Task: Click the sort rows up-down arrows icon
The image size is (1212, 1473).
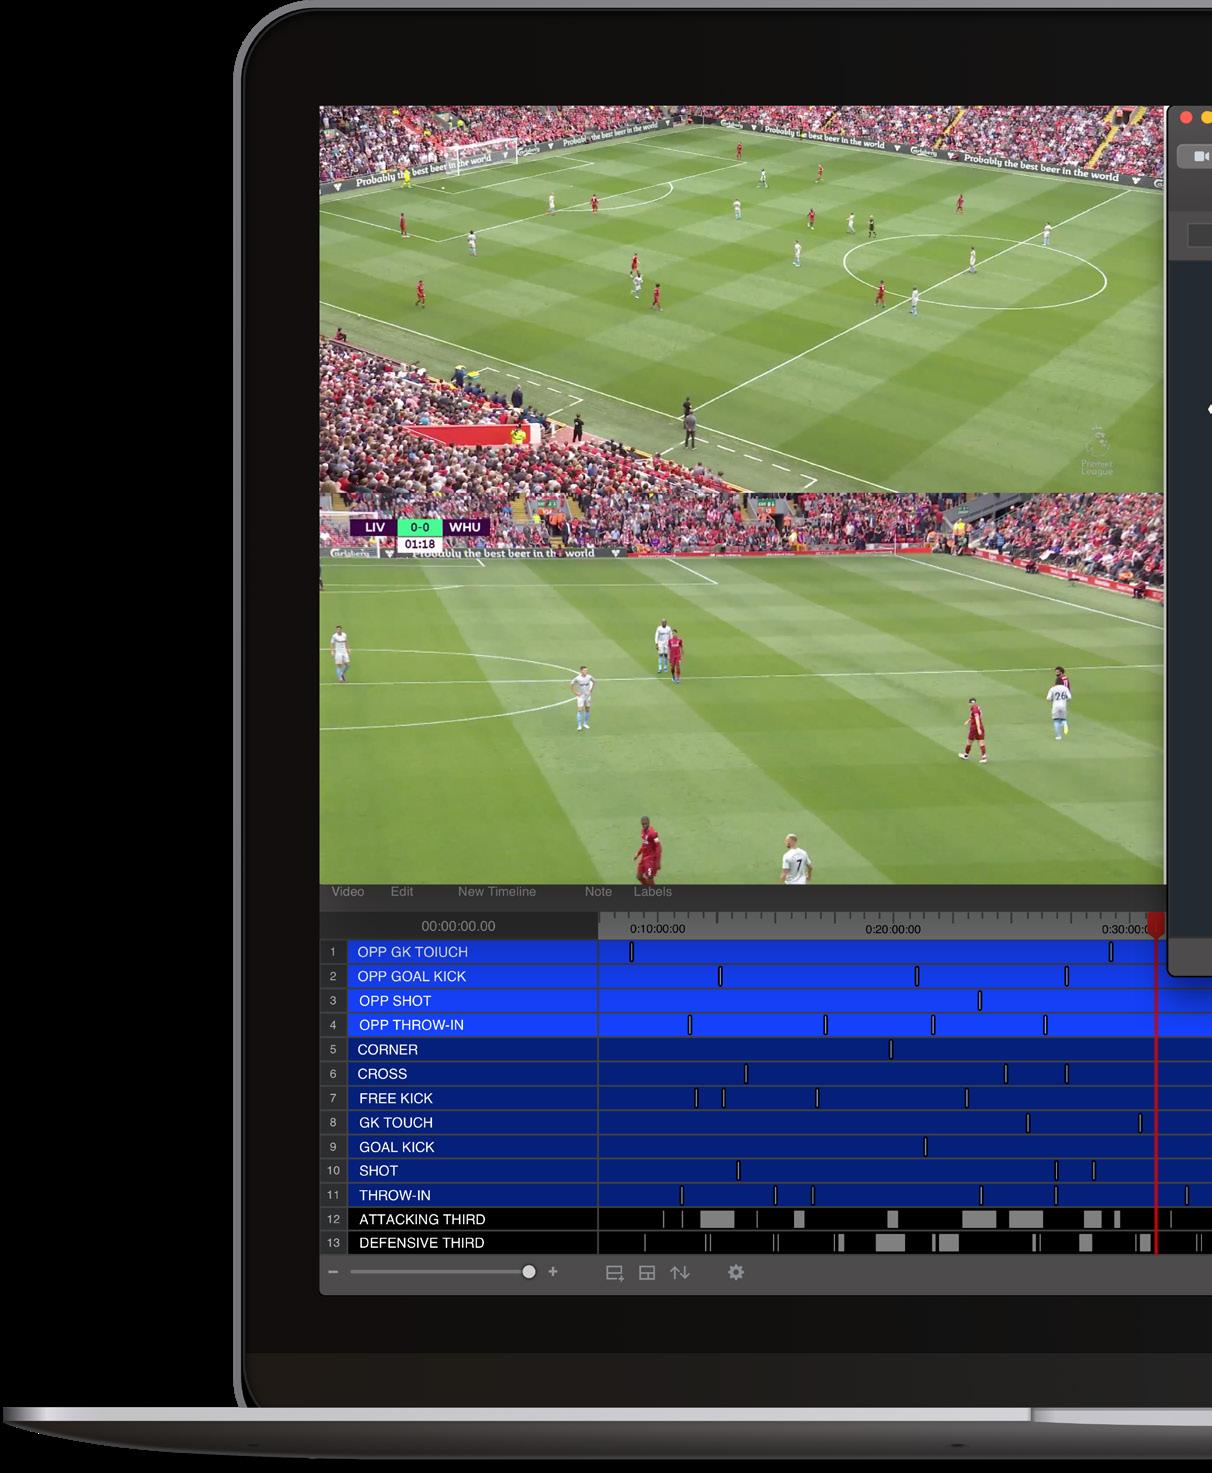Action: [680, 1273]
